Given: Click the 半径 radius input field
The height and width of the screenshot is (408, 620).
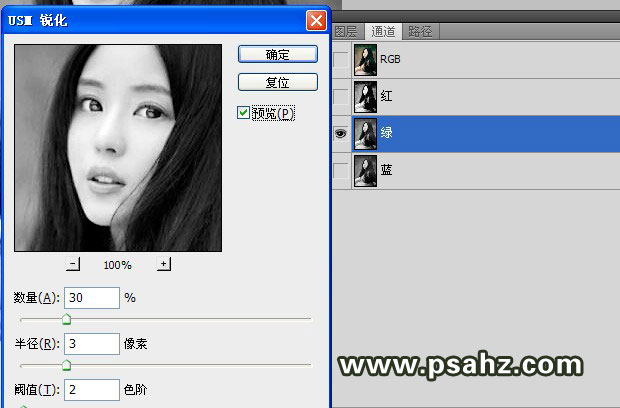Looking at the screenshot, I should [91, 343].
